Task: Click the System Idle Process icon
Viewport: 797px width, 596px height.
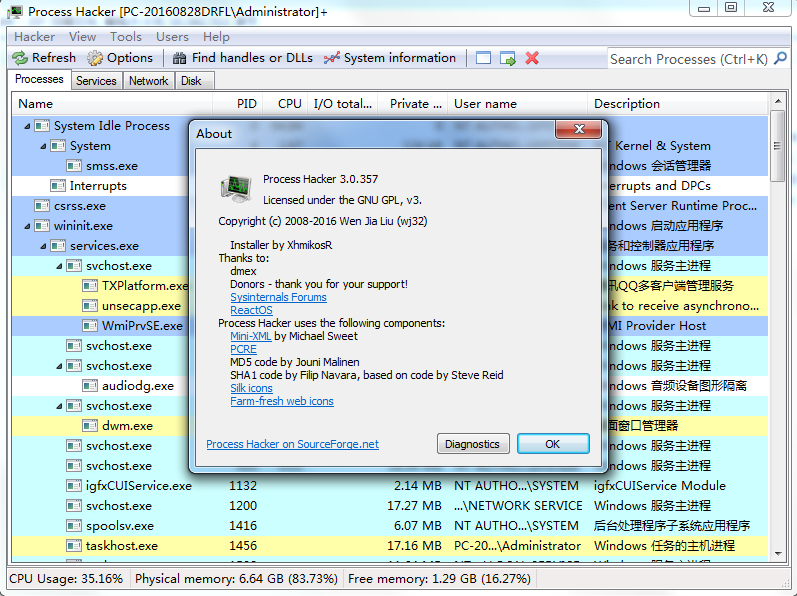Action: tap(42, 126)
